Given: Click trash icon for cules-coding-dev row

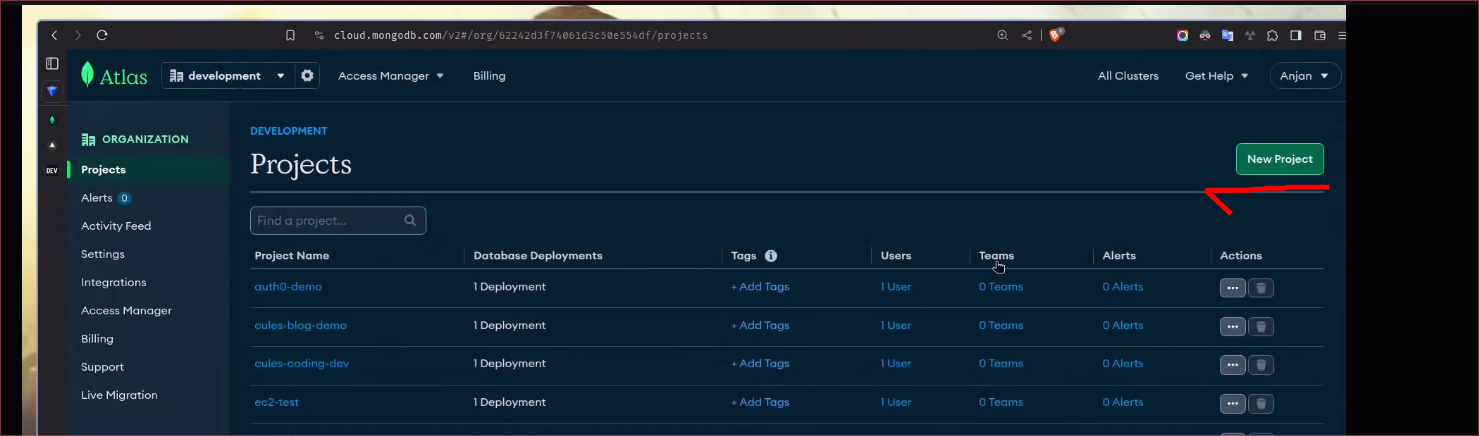Looking at the screenshot, I should point(1261,365).
